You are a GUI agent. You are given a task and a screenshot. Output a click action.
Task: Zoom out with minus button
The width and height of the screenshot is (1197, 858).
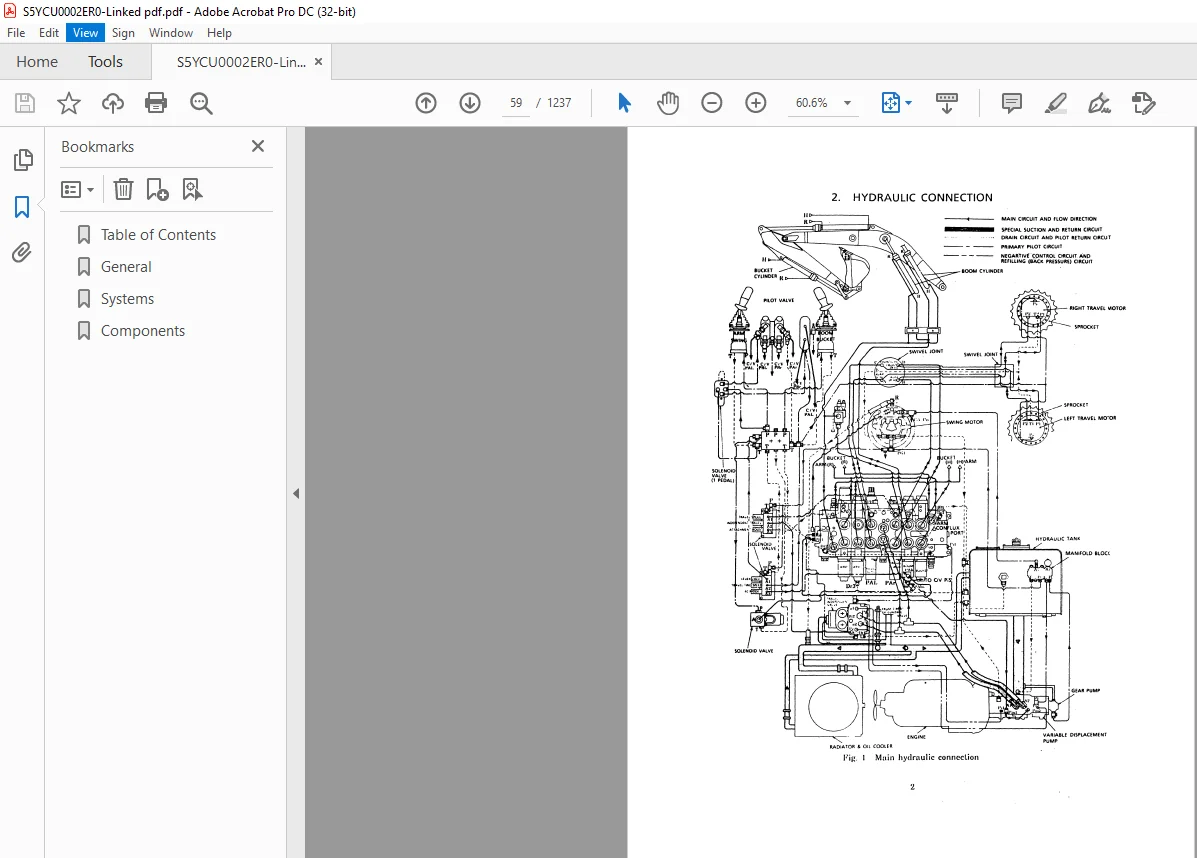[711, 103]
